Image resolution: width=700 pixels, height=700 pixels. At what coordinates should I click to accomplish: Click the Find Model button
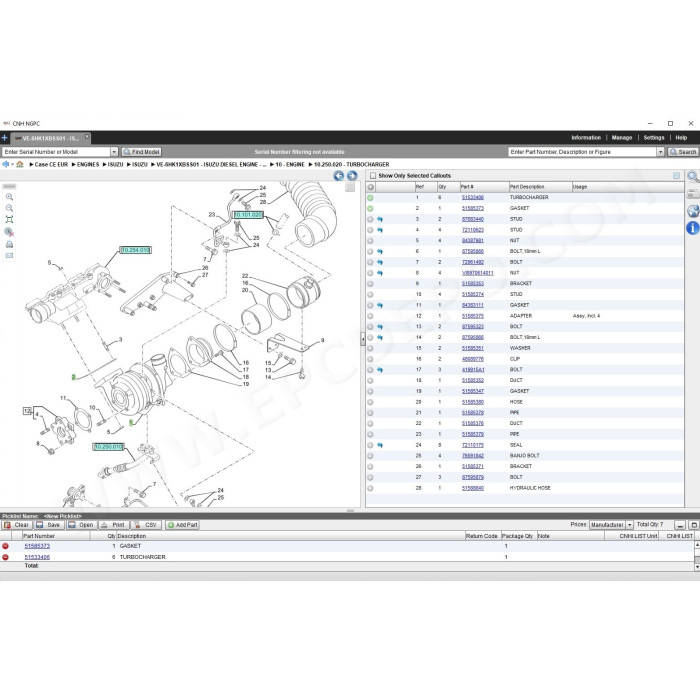[141, 152]
